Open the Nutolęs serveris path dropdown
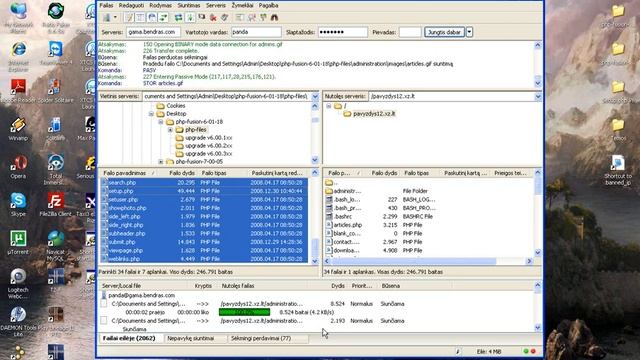The width and height of the screenshot is (640, 360). 538,96
